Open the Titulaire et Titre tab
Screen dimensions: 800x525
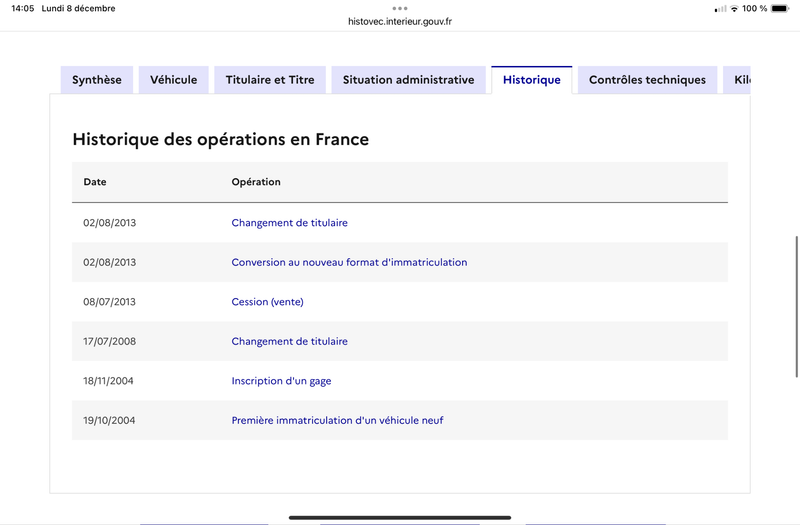tap(270, 80)
